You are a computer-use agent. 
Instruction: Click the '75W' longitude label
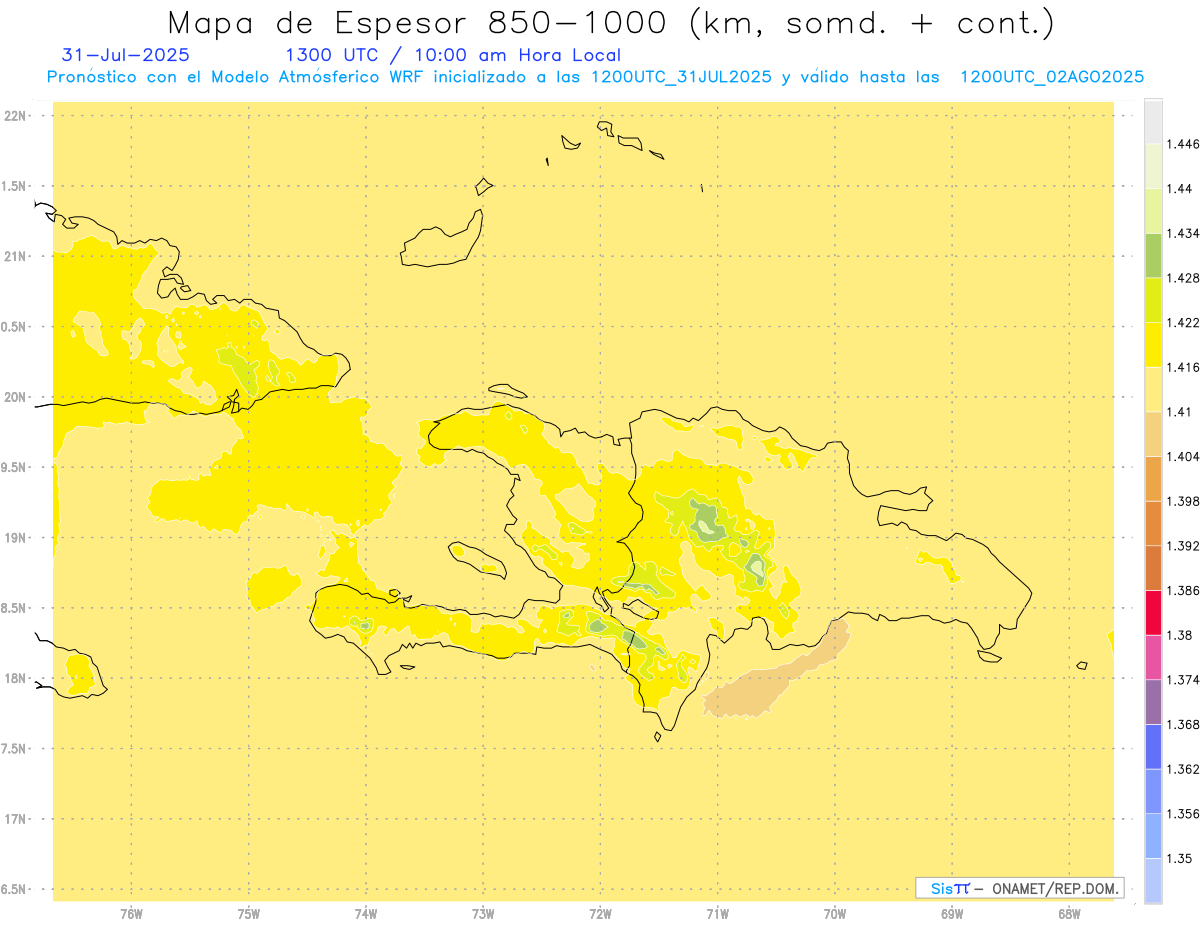249,913
